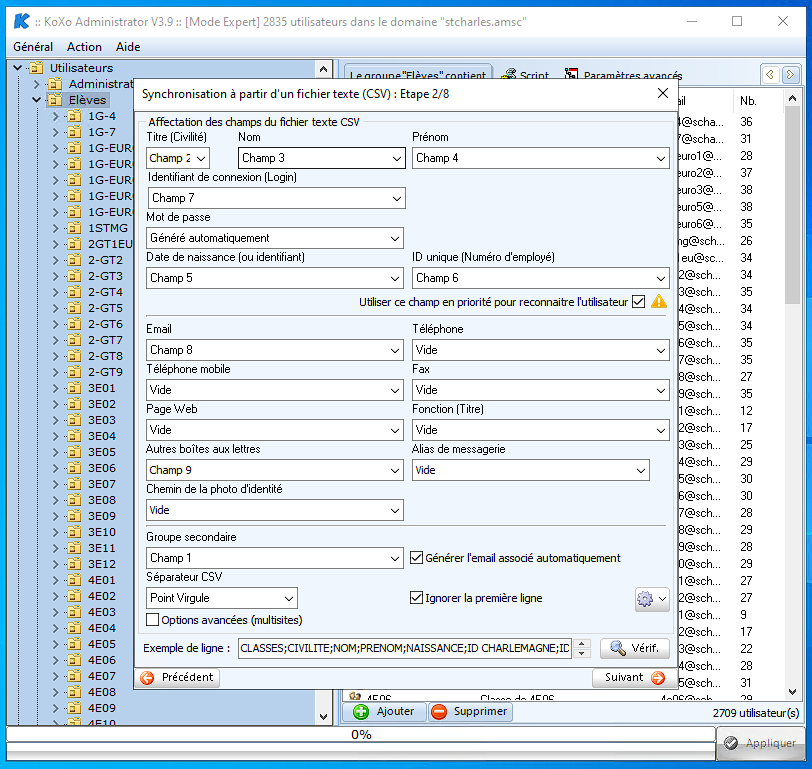Screen dimensions: 812x769
Task: Click the example line down spinner arrow
Action: [x=582, y=654]
